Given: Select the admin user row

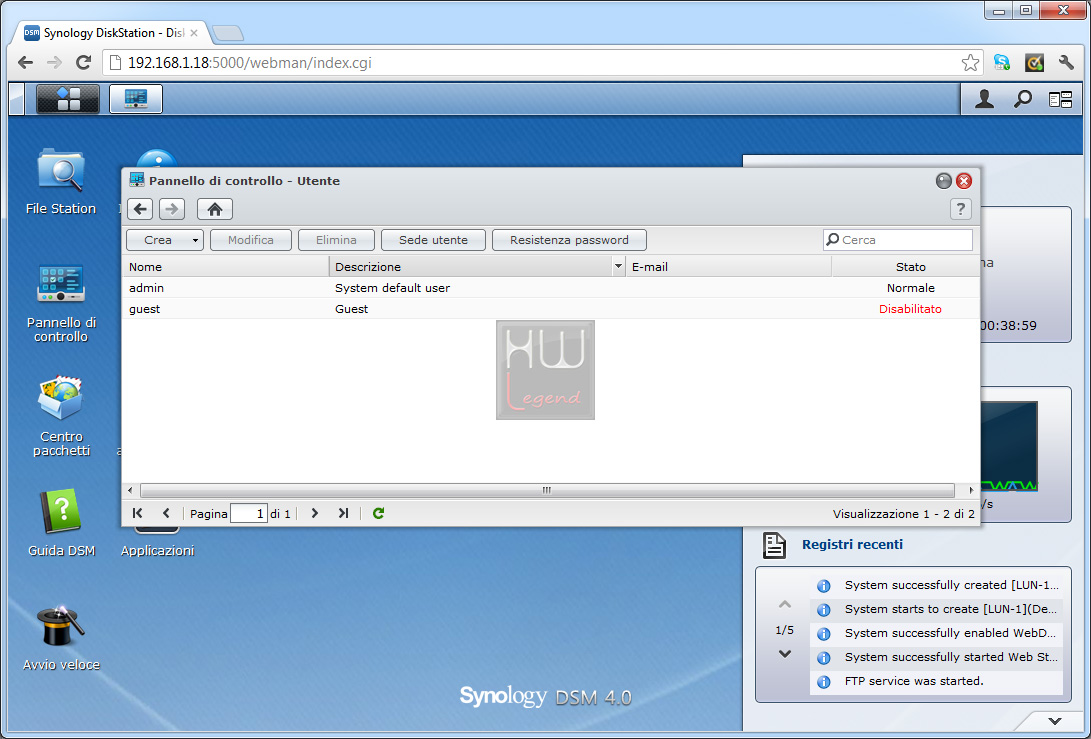Looking at the screenshot, I should tap(551, 287).
